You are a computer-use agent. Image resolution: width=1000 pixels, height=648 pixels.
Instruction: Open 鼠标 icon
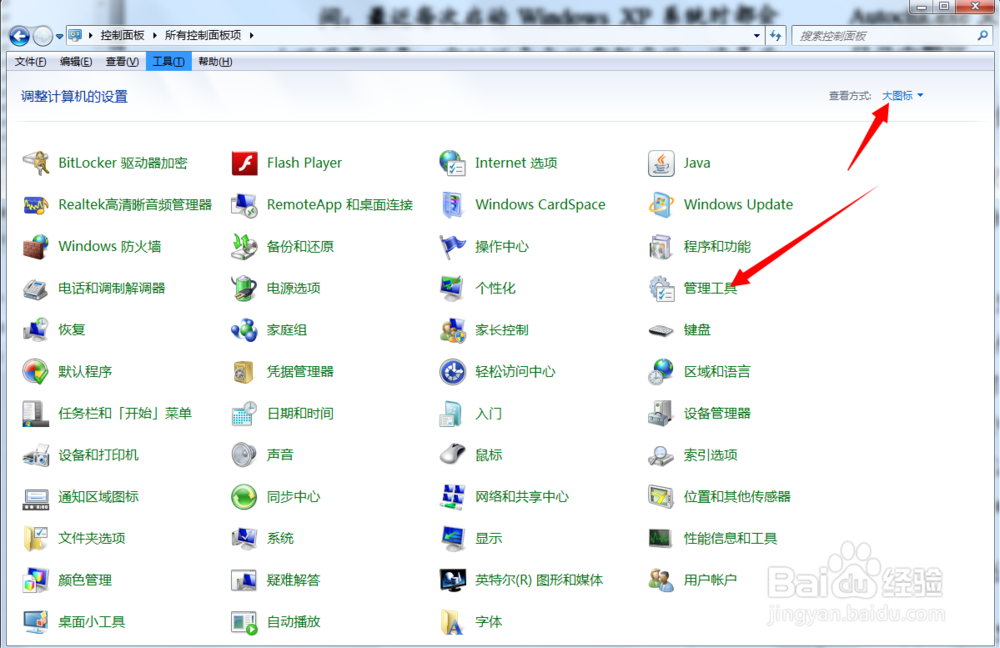pos(453,455)
